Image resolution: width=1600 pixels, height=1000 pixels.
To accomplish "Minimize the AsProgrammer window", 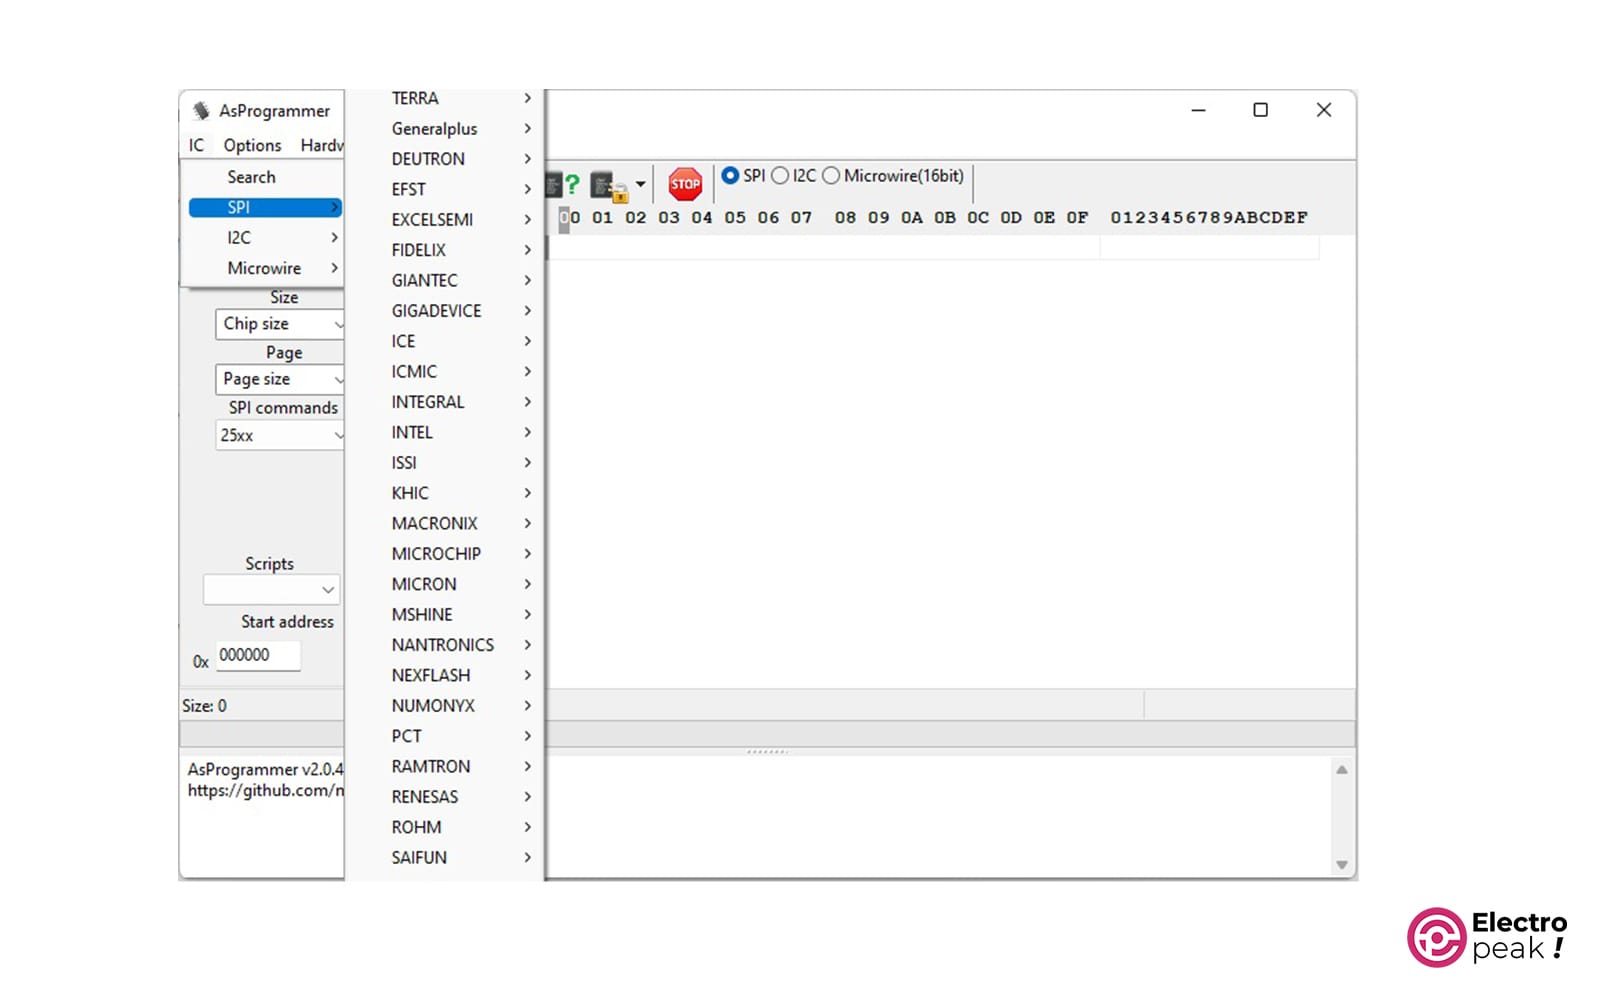I will point(1198,110).
